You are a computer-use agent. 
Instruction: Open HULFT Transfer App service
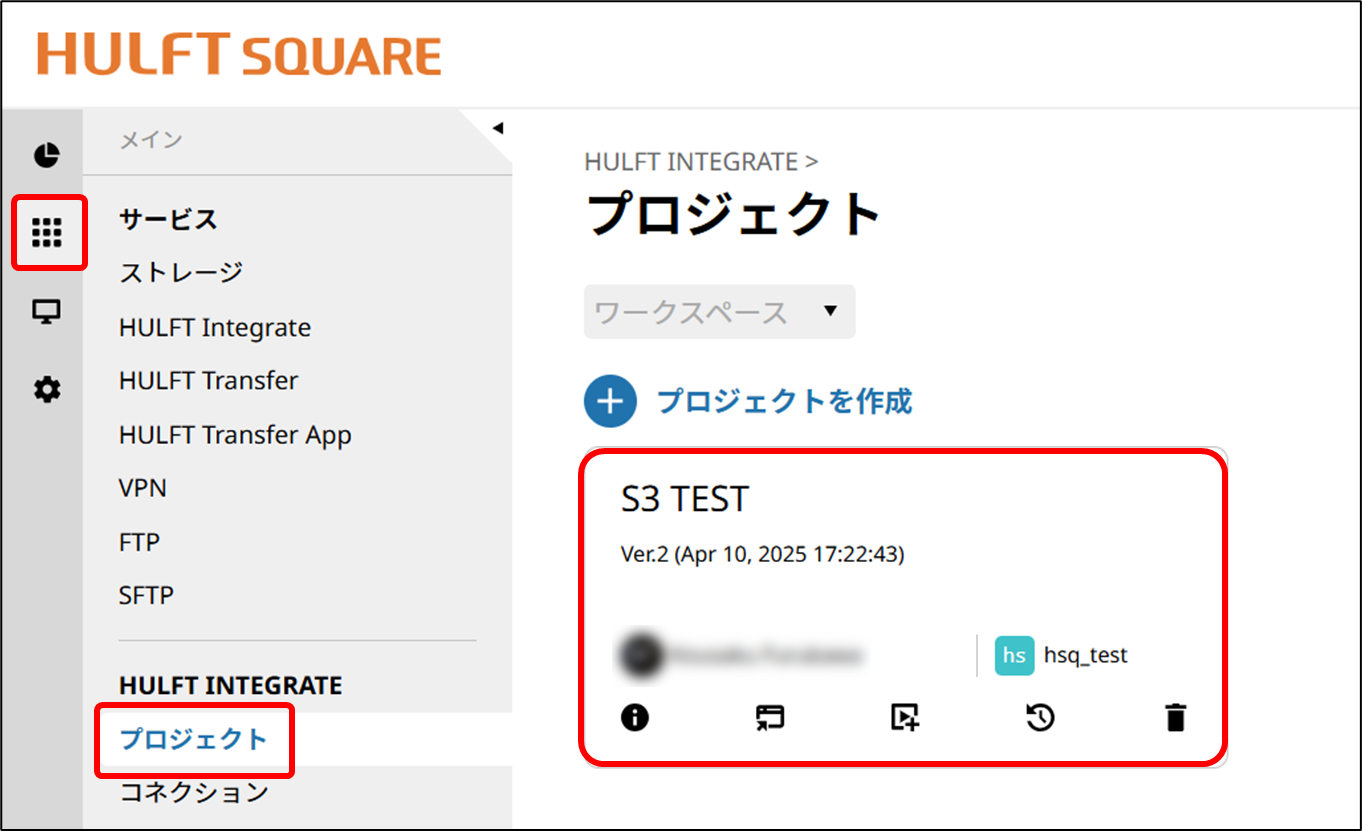[235, 435]
